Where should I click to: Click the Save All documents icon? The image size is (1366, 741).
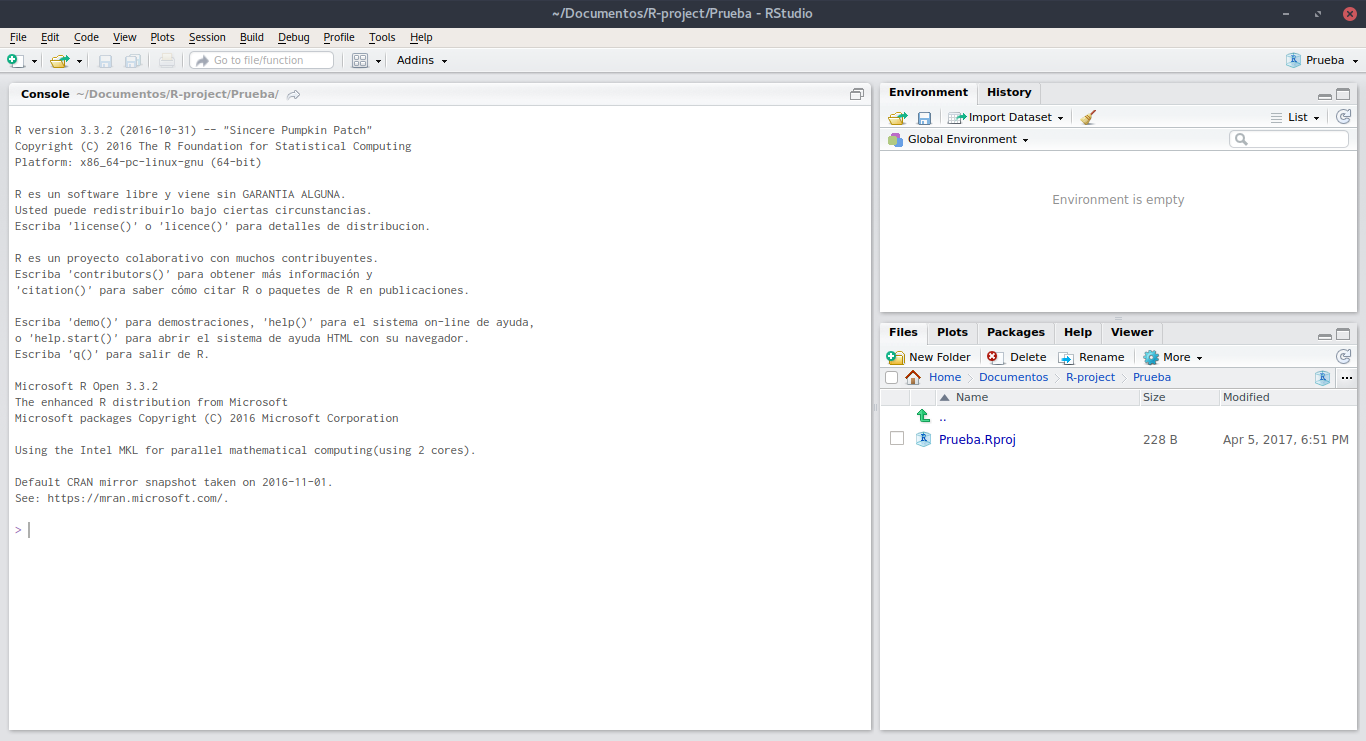pos(132,61)
